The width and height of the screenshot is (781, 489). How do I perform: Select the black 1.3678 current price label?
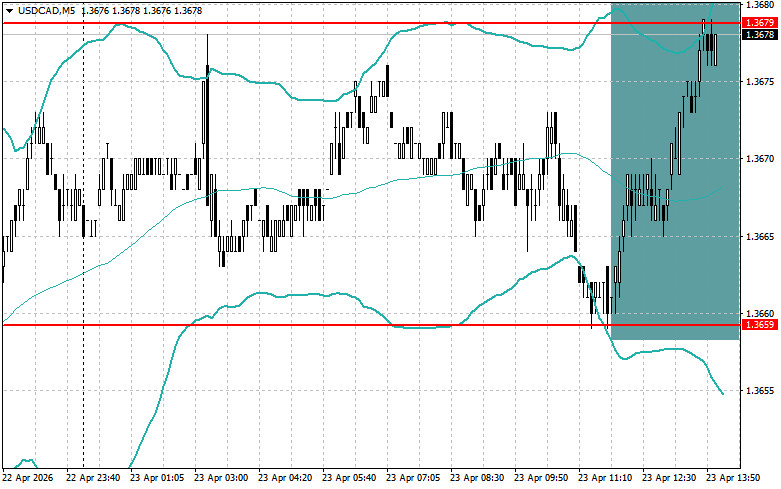point(760,34)
